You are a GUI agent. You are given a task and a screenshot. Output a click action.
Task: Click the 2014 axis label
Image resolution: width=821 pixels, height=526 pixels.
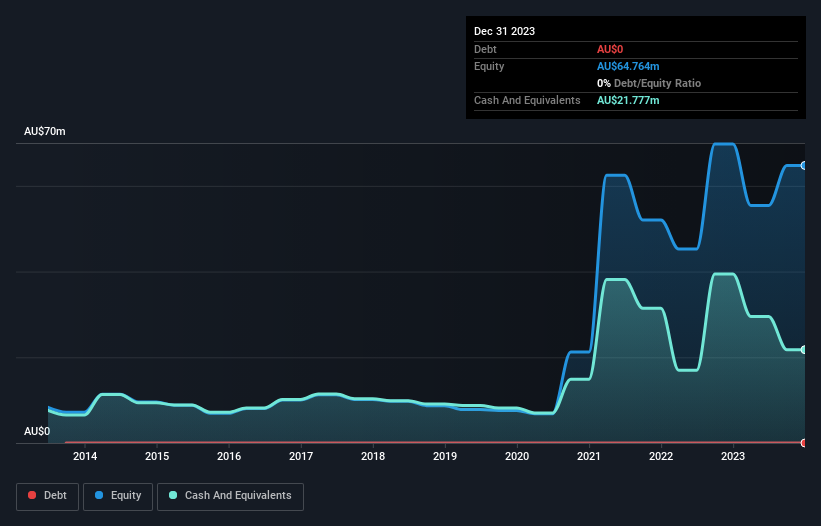tap(85, 456)
